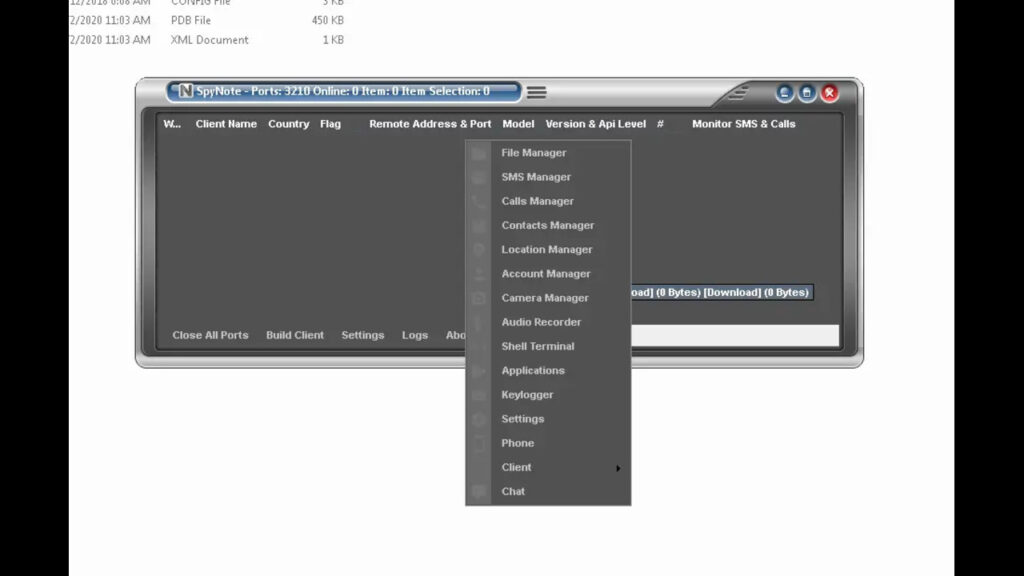Click the Version & Api Level header
Image resolution: width=1024 pixels, height=576 pixels.
(596, 124)
